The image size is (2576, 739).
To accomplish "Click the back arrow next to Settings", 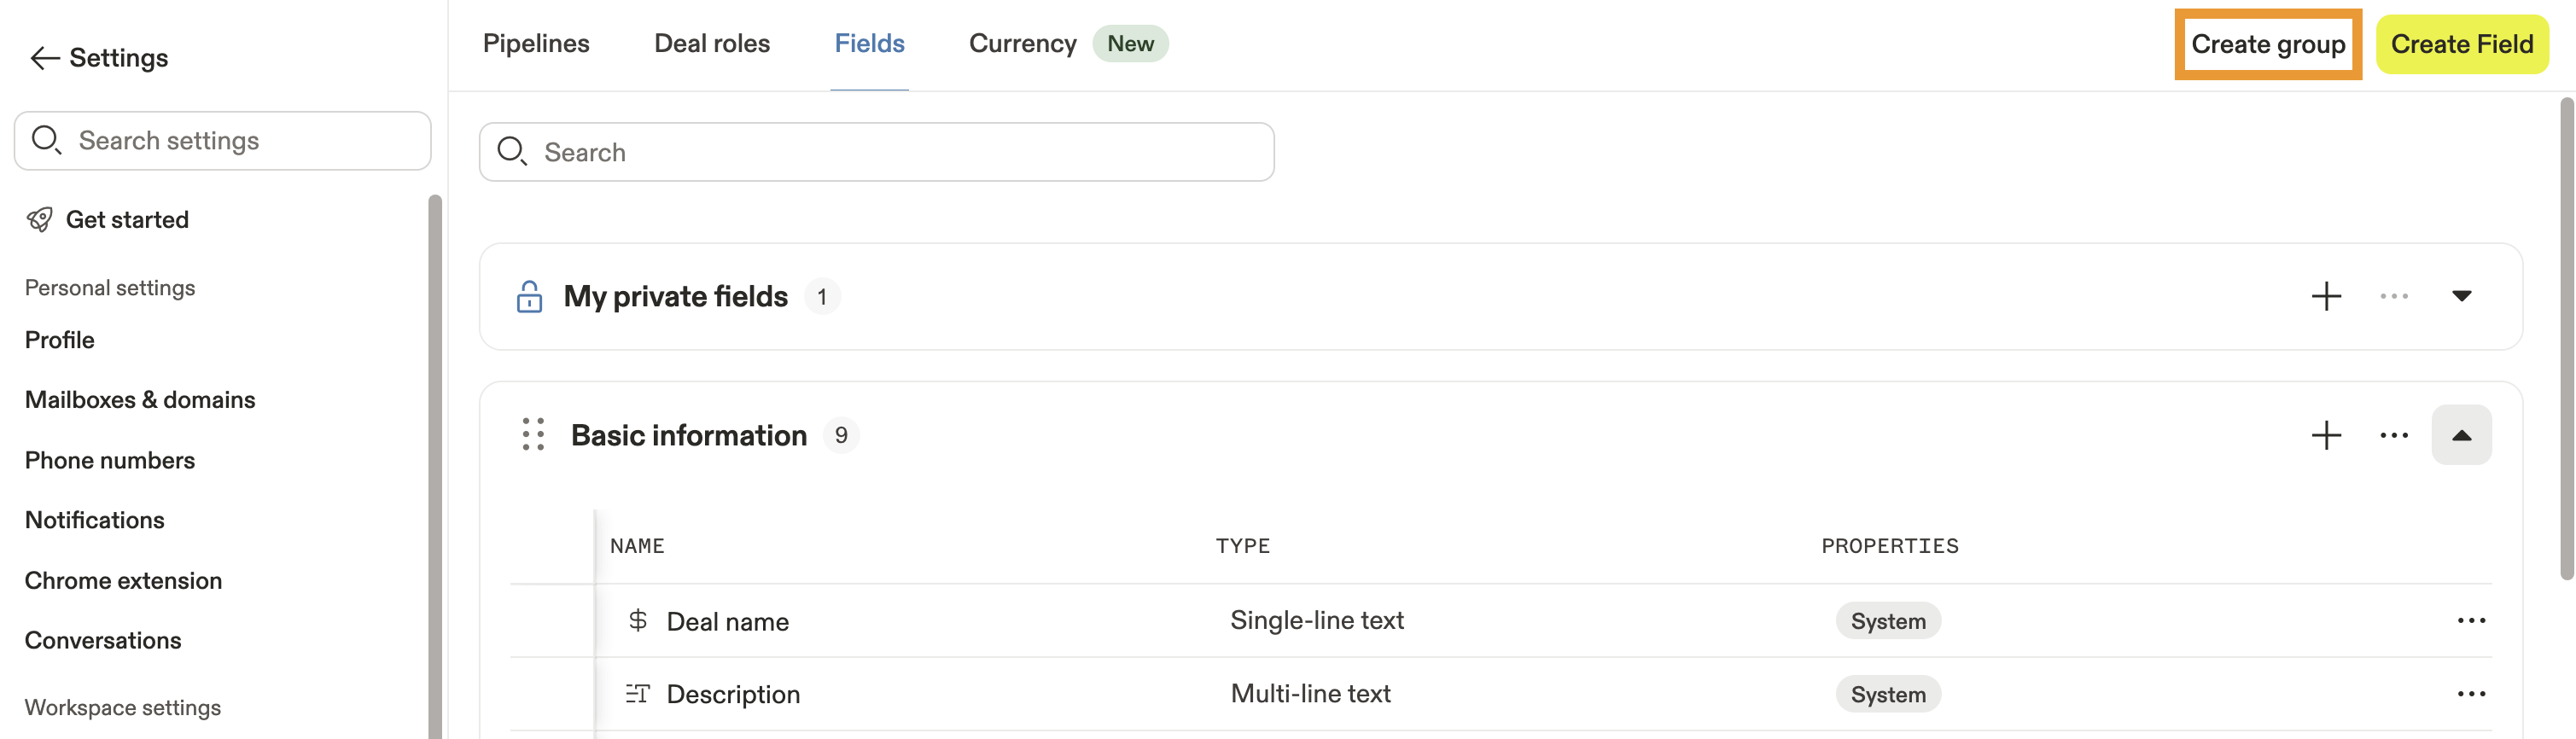I will point(45,58).
